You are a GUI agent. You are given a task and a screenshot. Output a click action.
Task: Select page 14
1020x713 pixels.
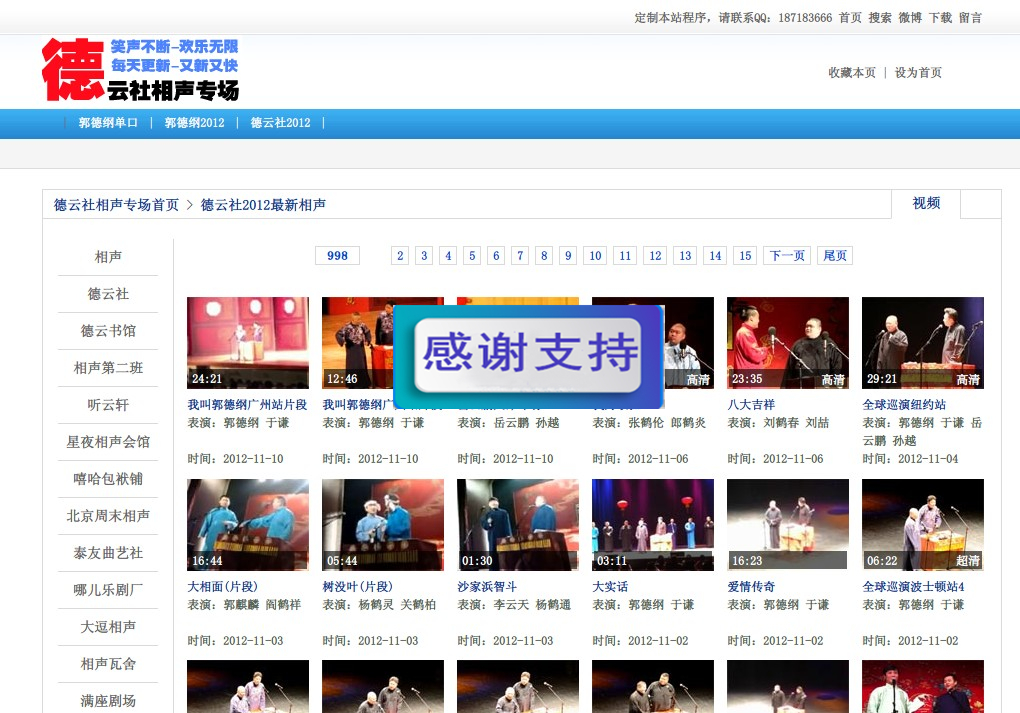click(x=716, y=256)
